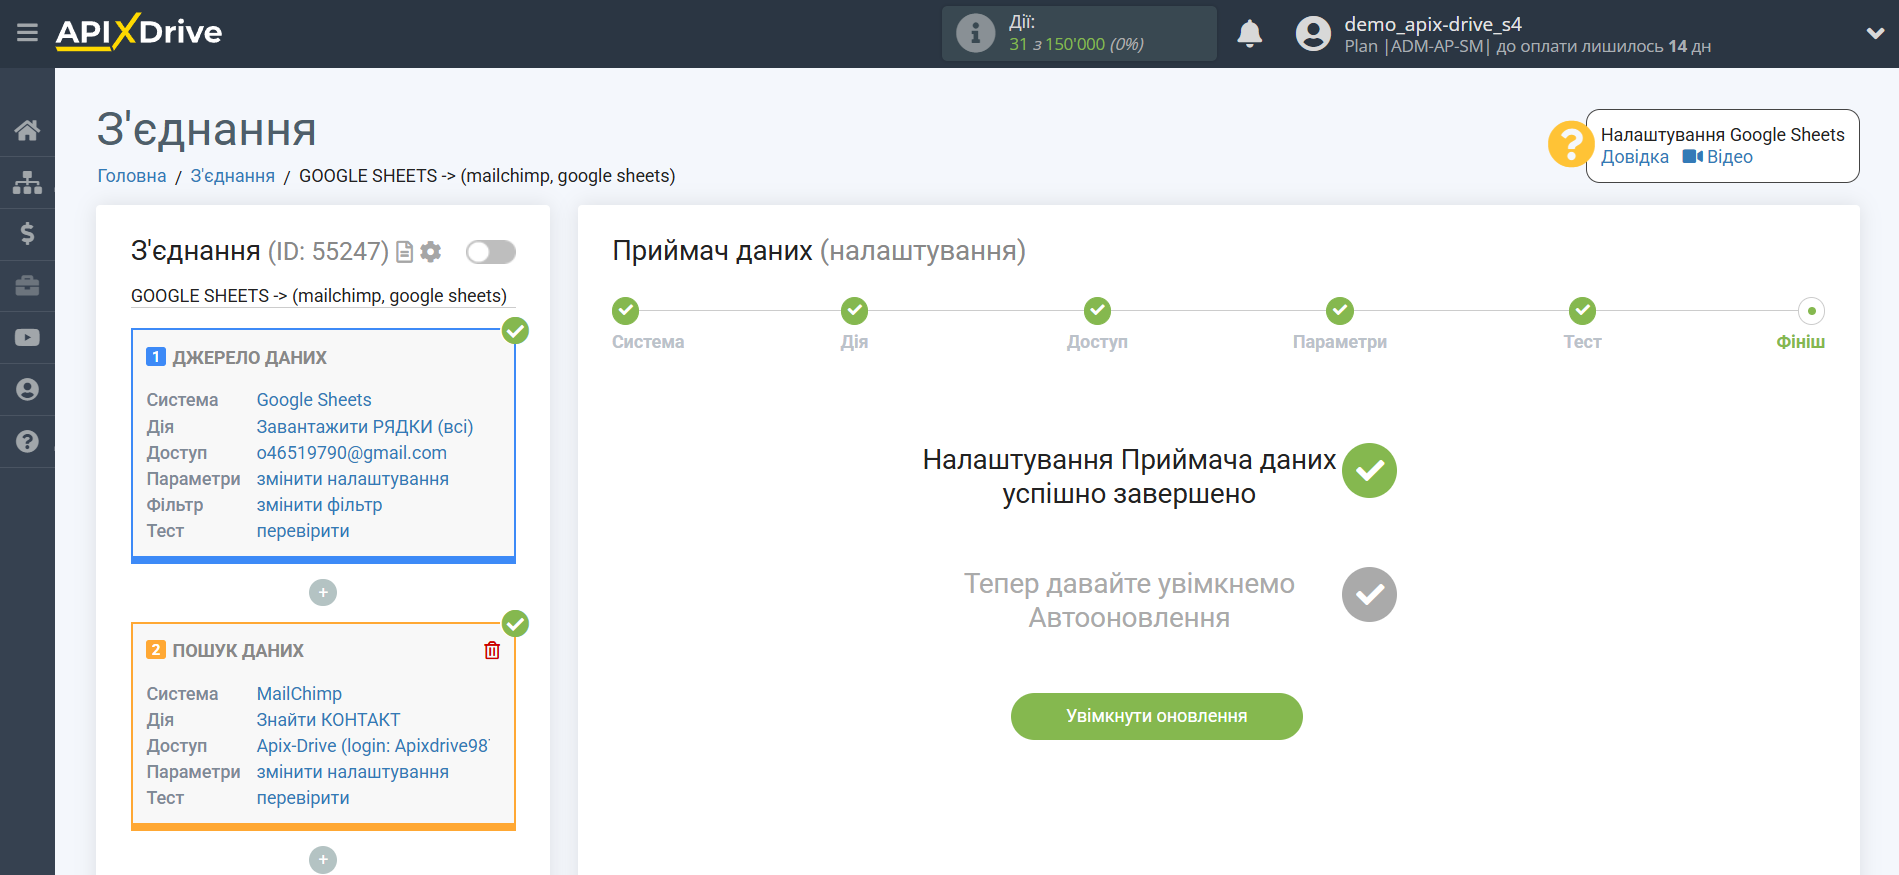The width and height of the screenshot is (1899, 875).
Task: Open the actions info icon
Action: [975, 33]
